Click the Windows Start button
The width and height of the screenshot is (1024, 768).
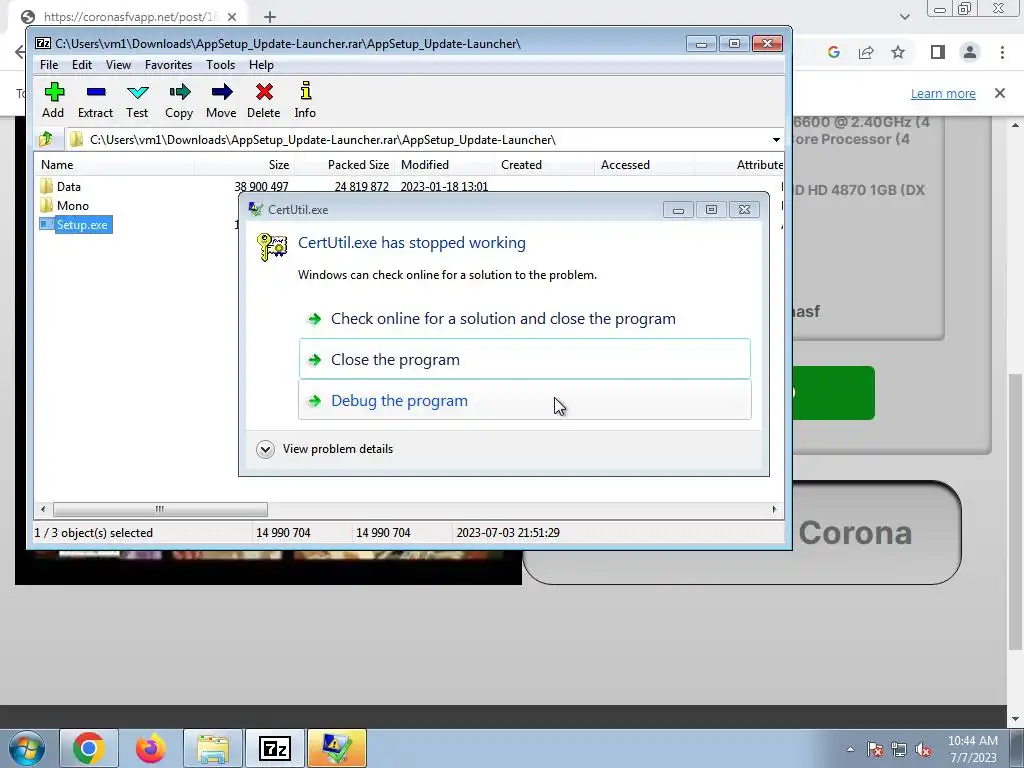click(26, 748)
